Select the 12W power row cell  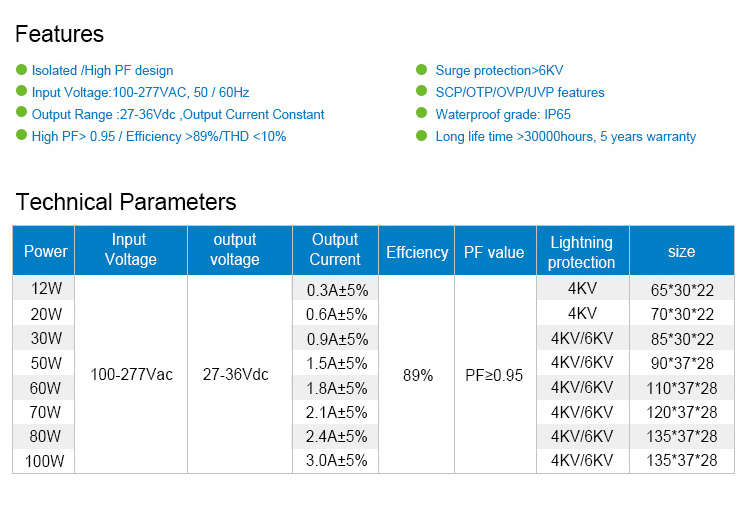click(45, 290)
